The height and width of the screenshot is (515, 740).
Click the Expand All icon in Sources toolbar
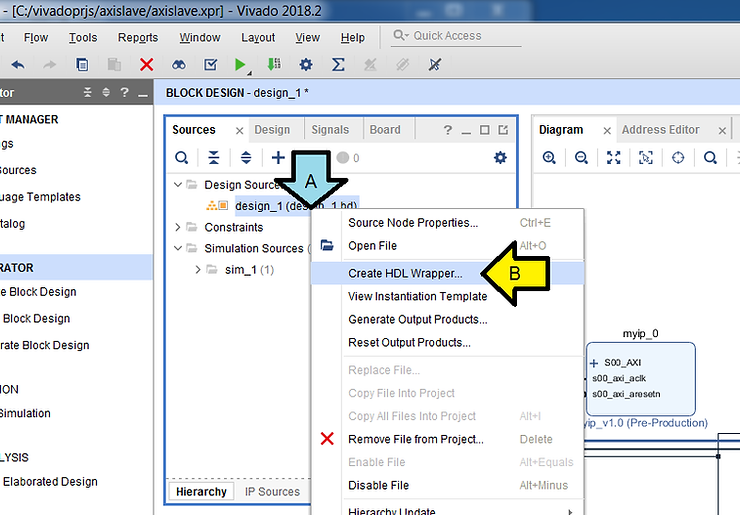click(246, 158)
